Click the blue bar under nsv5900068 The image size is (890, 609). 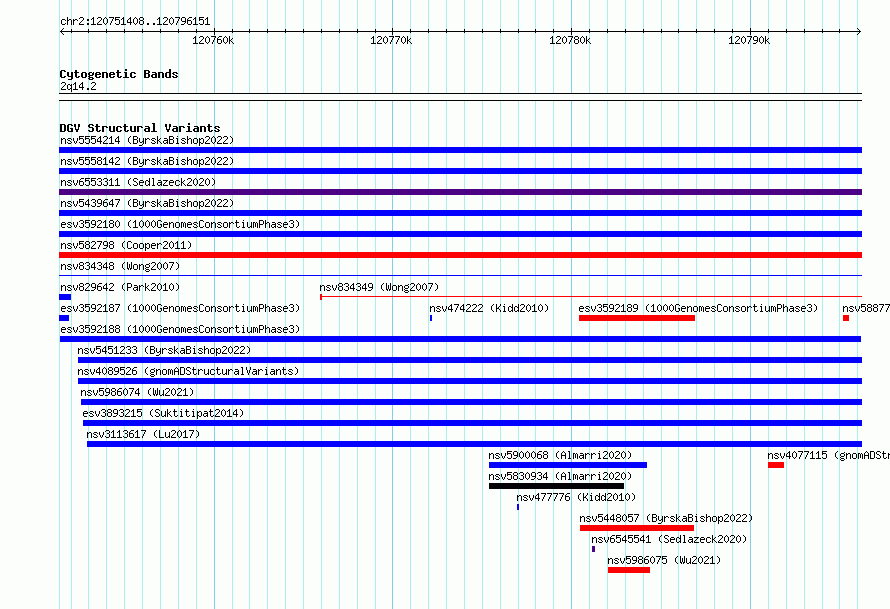pos(568,465)
